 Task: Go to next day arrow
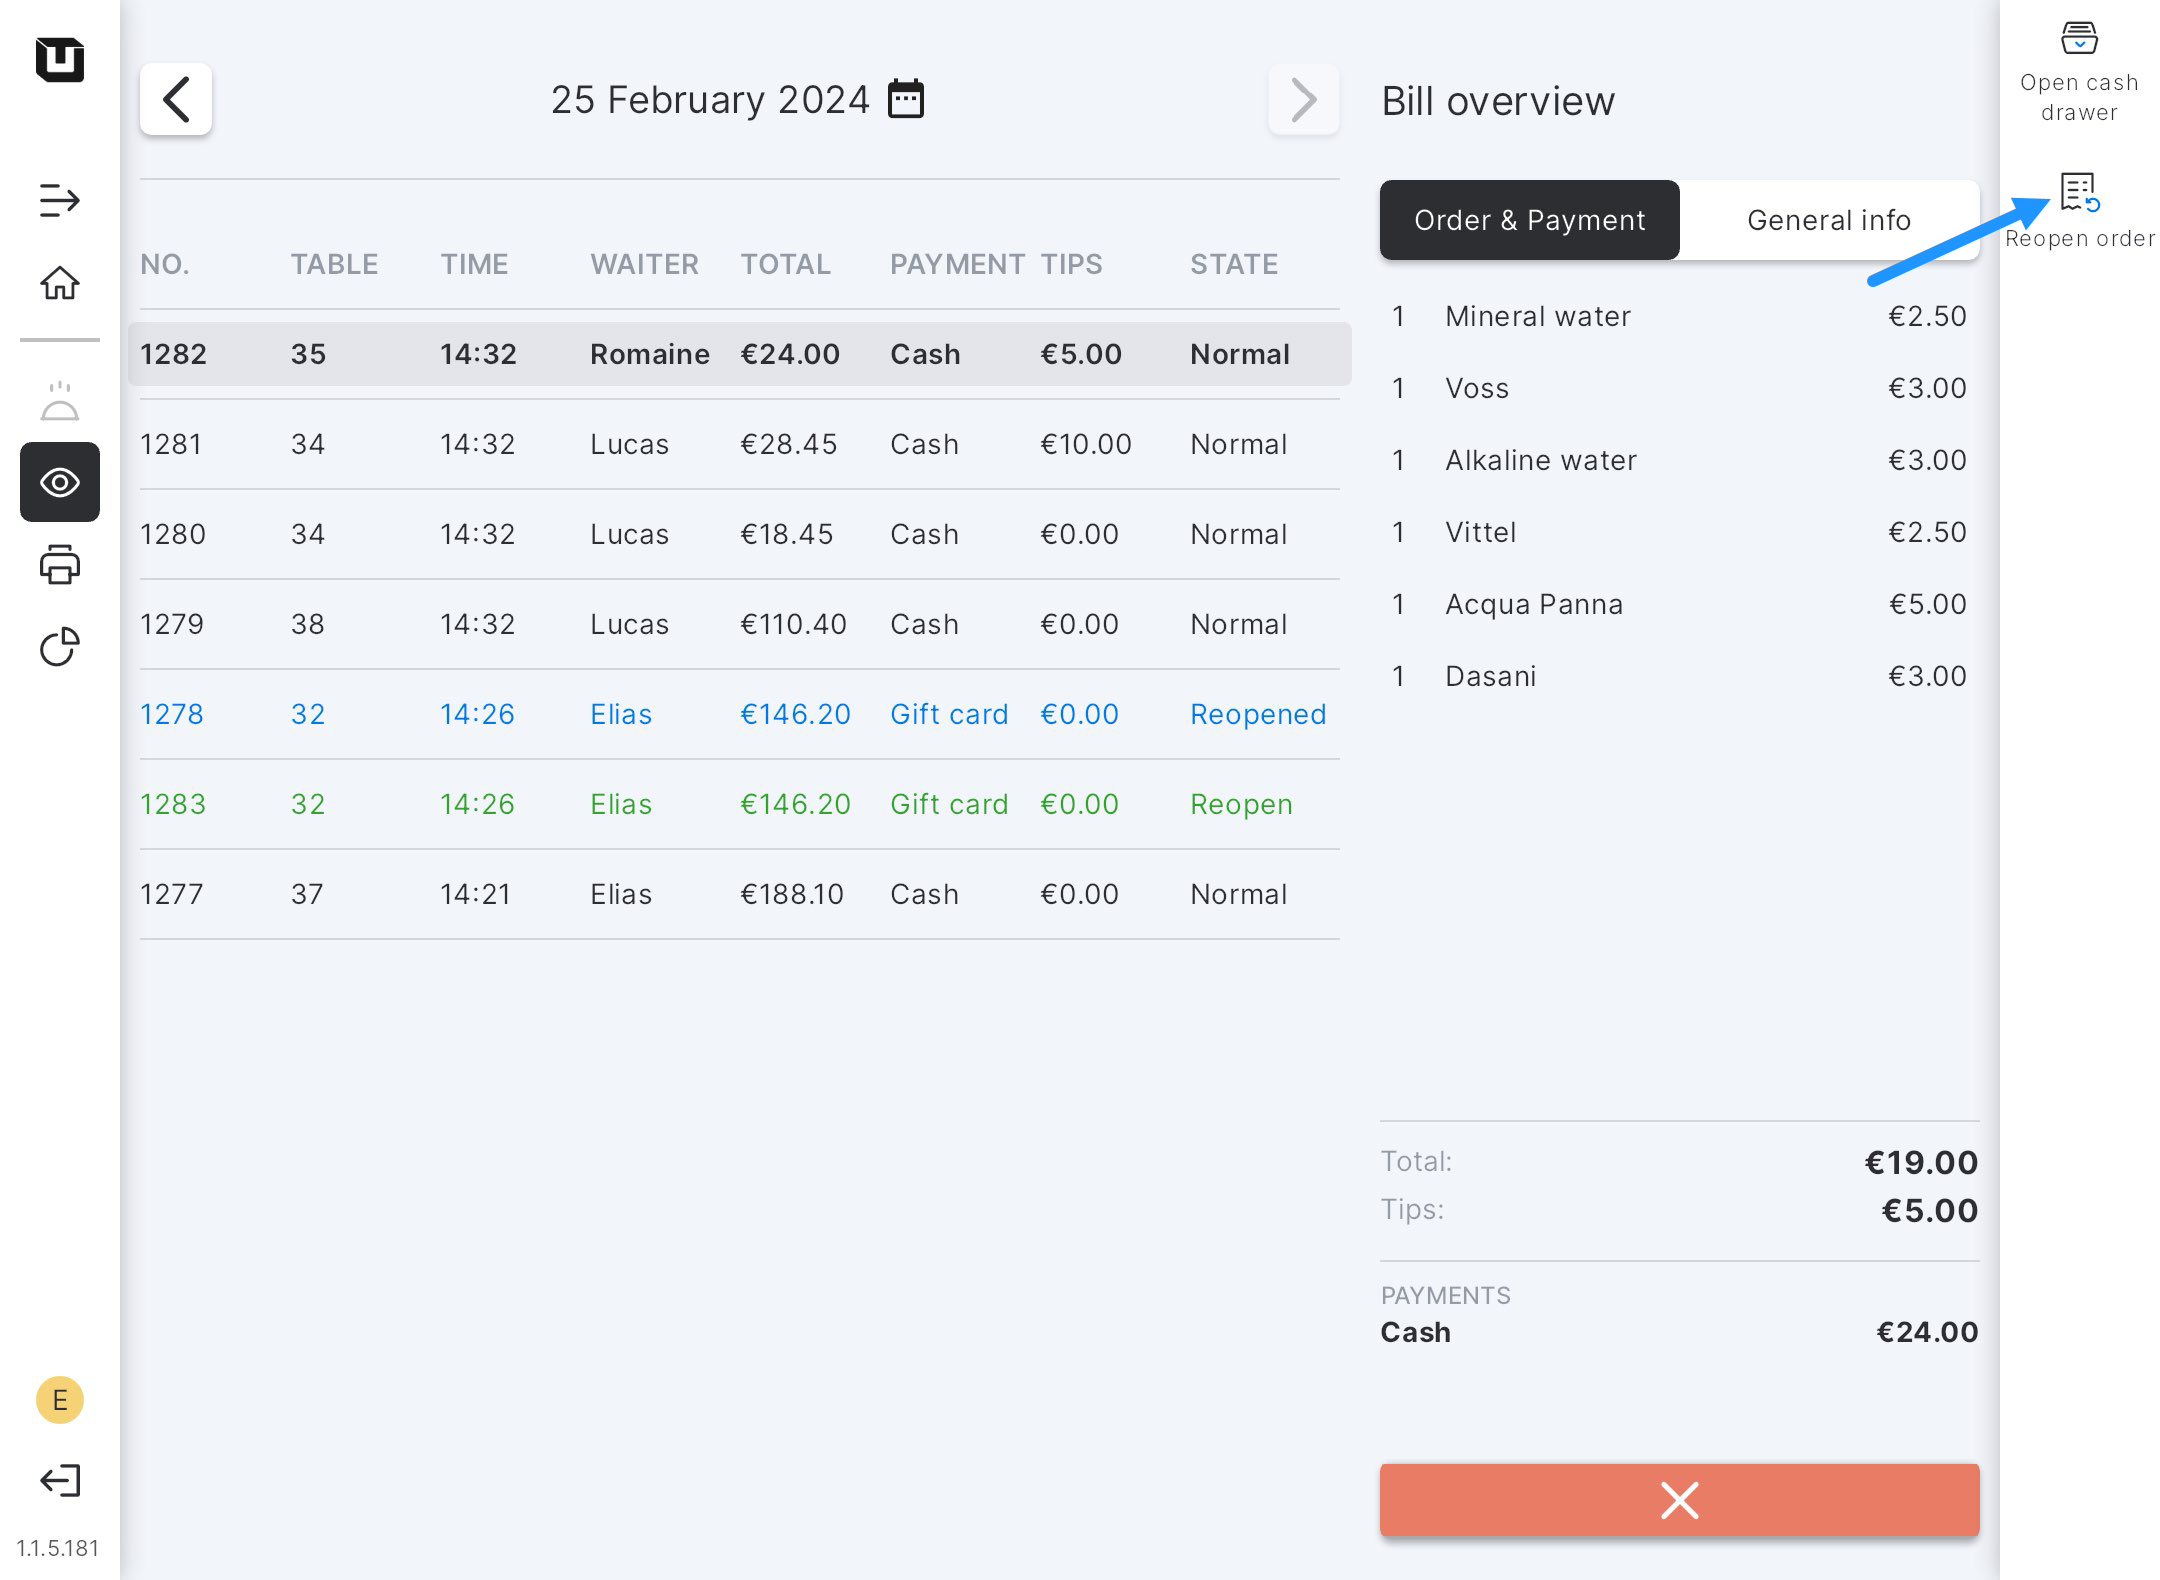point(1303,99)
